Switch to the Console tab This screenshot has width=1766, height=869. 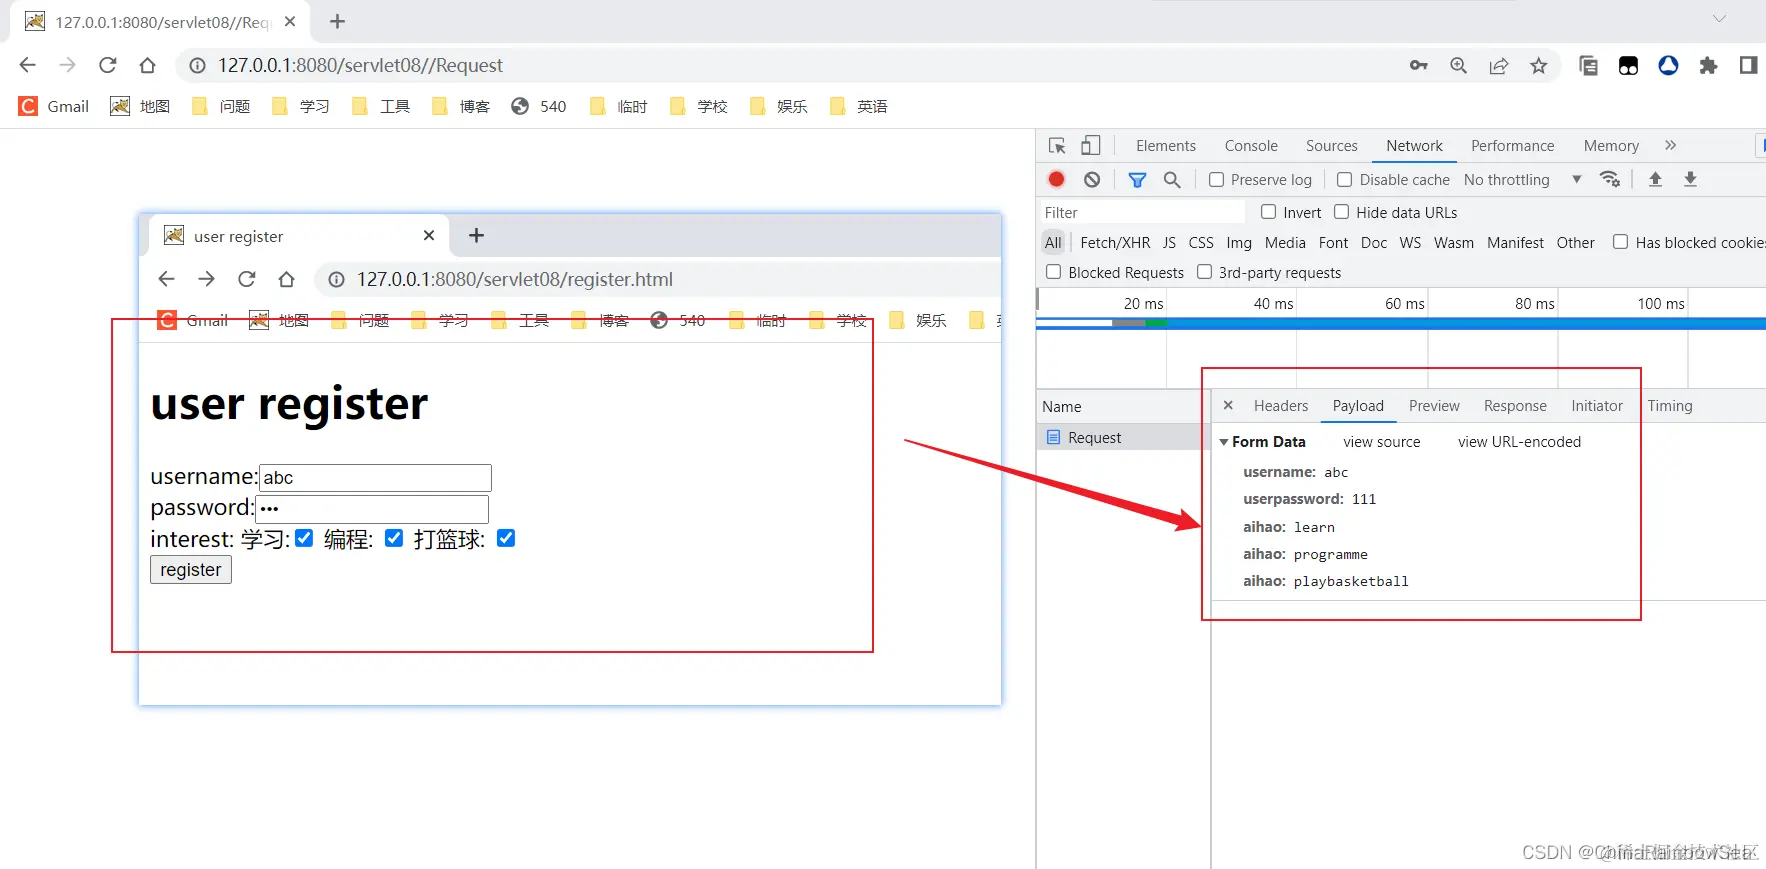coord(1251,145)
